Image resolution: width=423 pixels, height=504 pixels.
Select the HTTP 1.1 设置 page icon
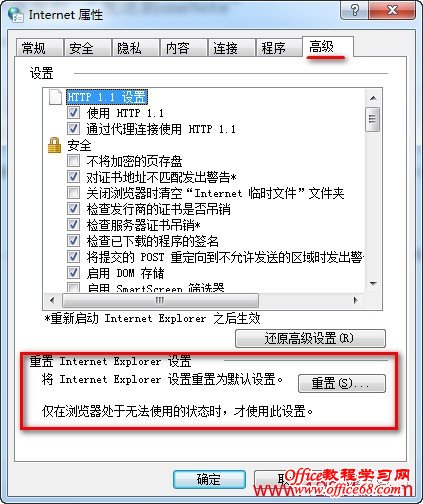click(x=55, y=97)
